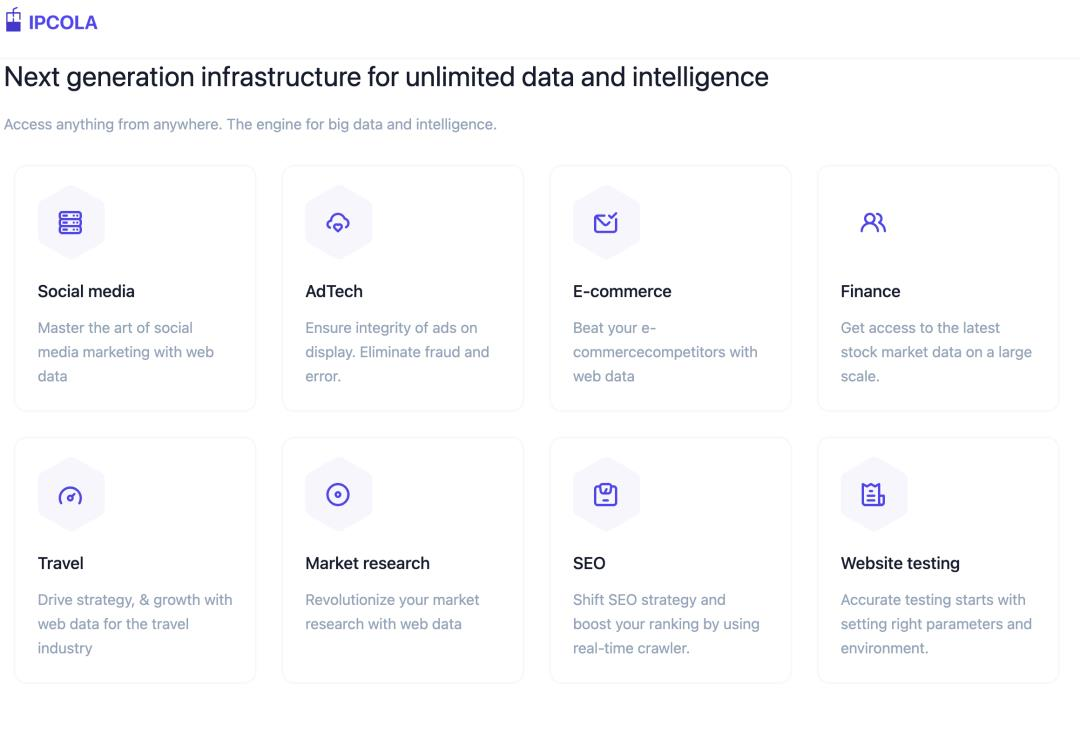
Task: Click the Travel gauge icon
Action: click(x=70, y=495)
